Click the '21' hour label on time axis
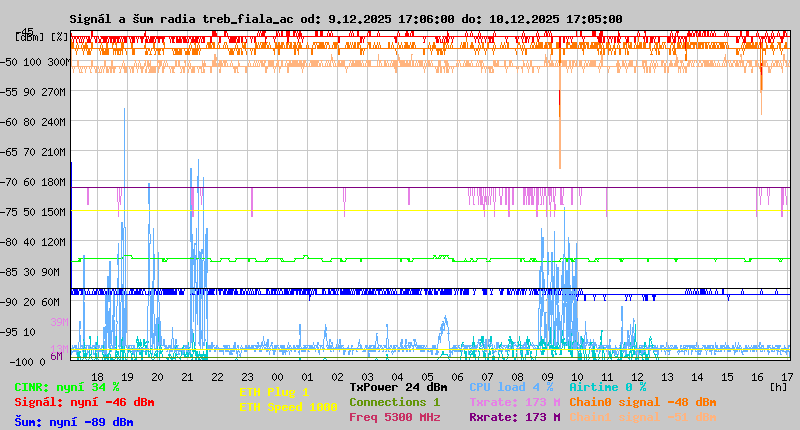800x430 pixels. (x=187, y=377)
